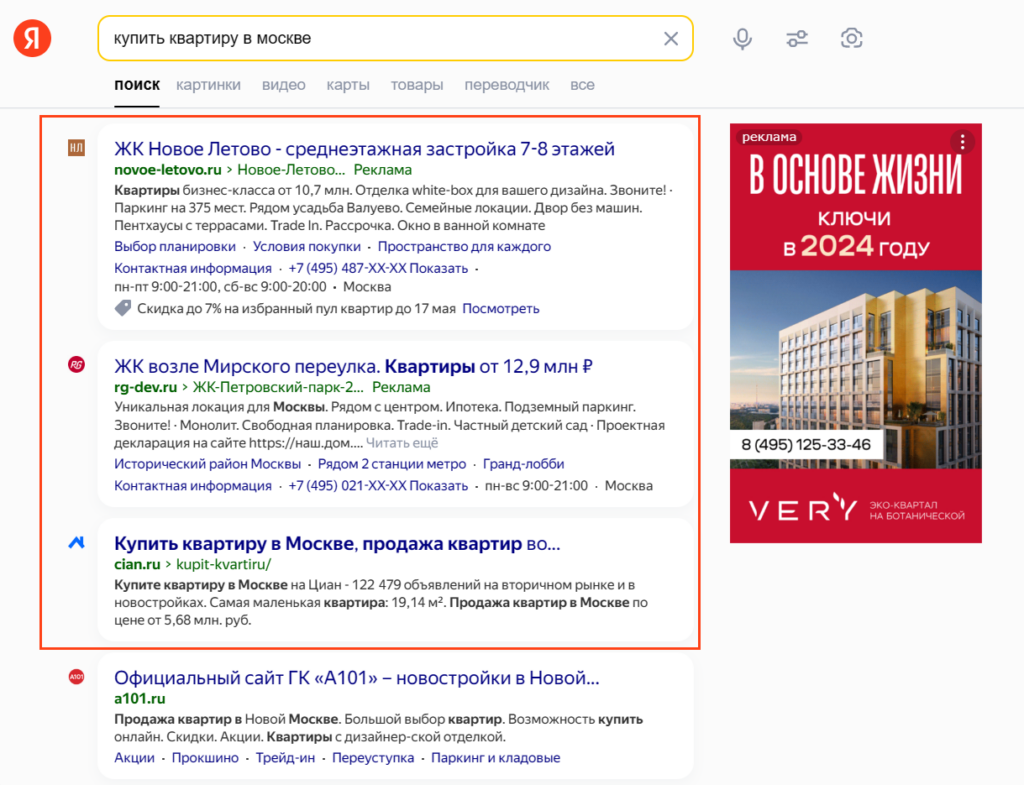
Task: Click ЖК-Петровский-парк-2… breadcrumb link
Action: coord(278,387)
